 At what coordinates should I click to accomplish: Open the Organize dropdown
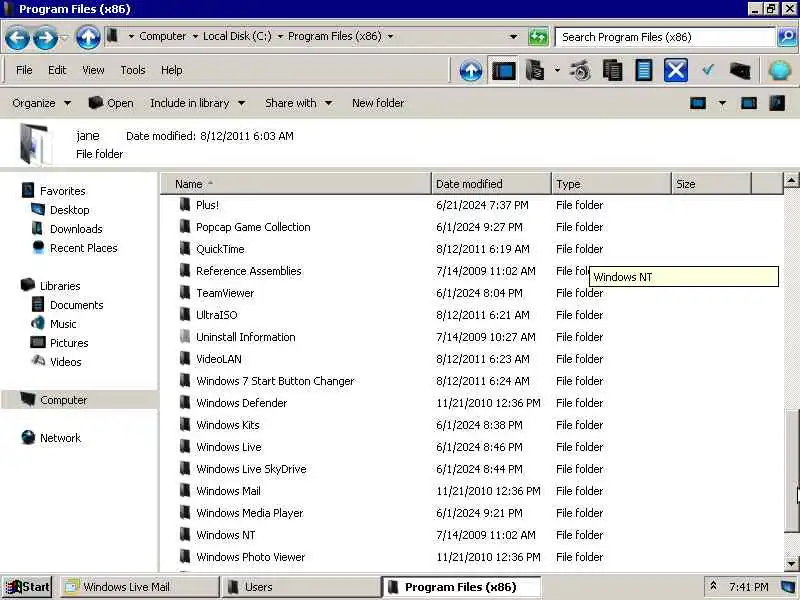pos(42,104)
